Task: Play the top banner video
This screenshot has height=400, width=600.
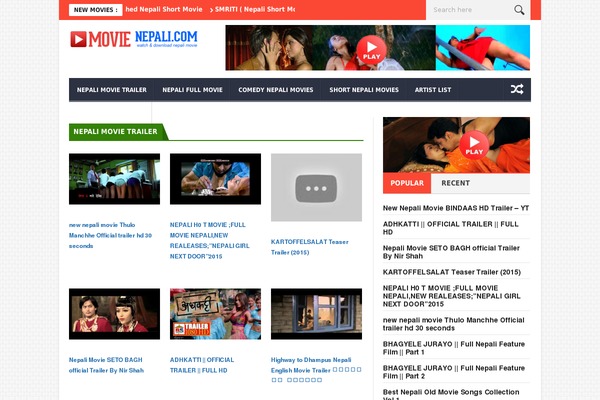Action: [x=371, y=49]
